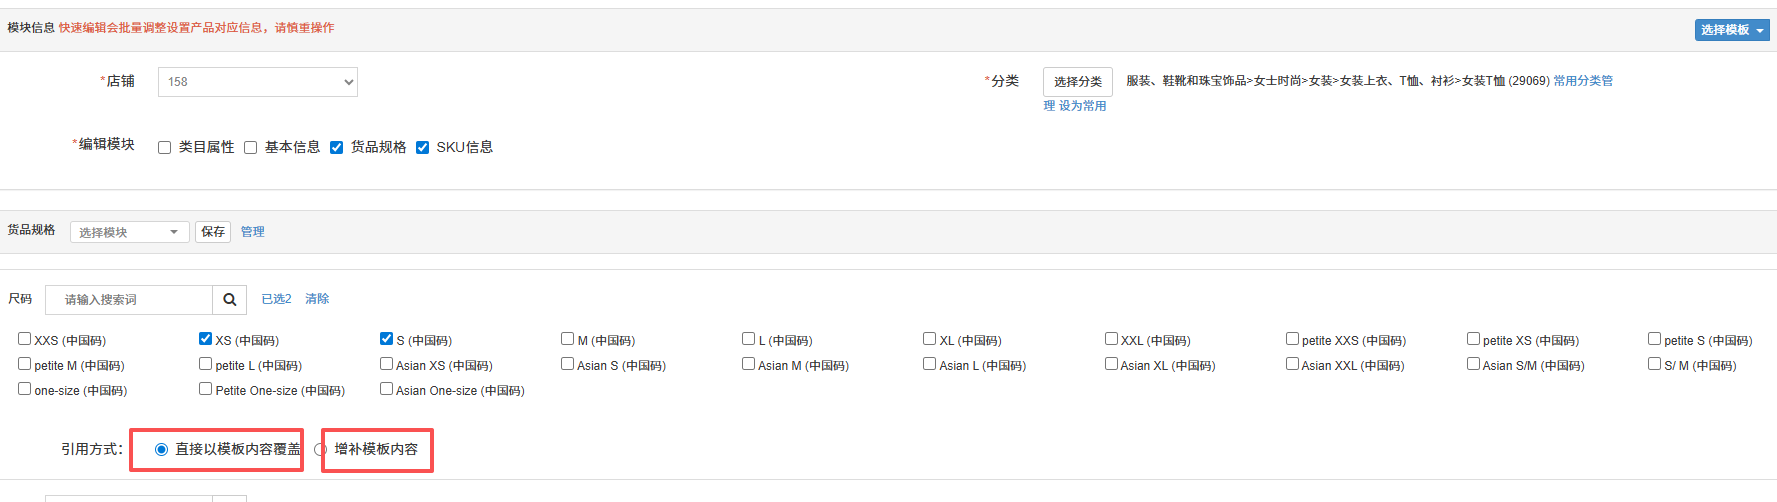Open the 选择模板 dropdown button

[x=1732, y=30]
